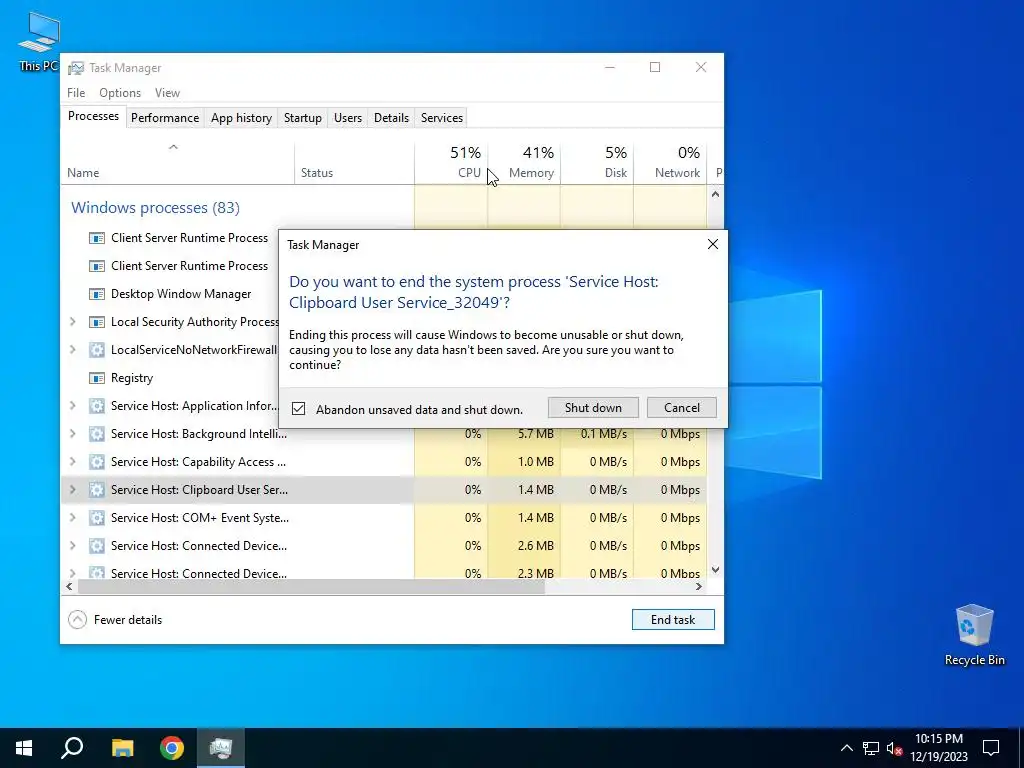The image size is (1024, 768).
Task: Open the notification center icon
Action: [x=991, y=748]
